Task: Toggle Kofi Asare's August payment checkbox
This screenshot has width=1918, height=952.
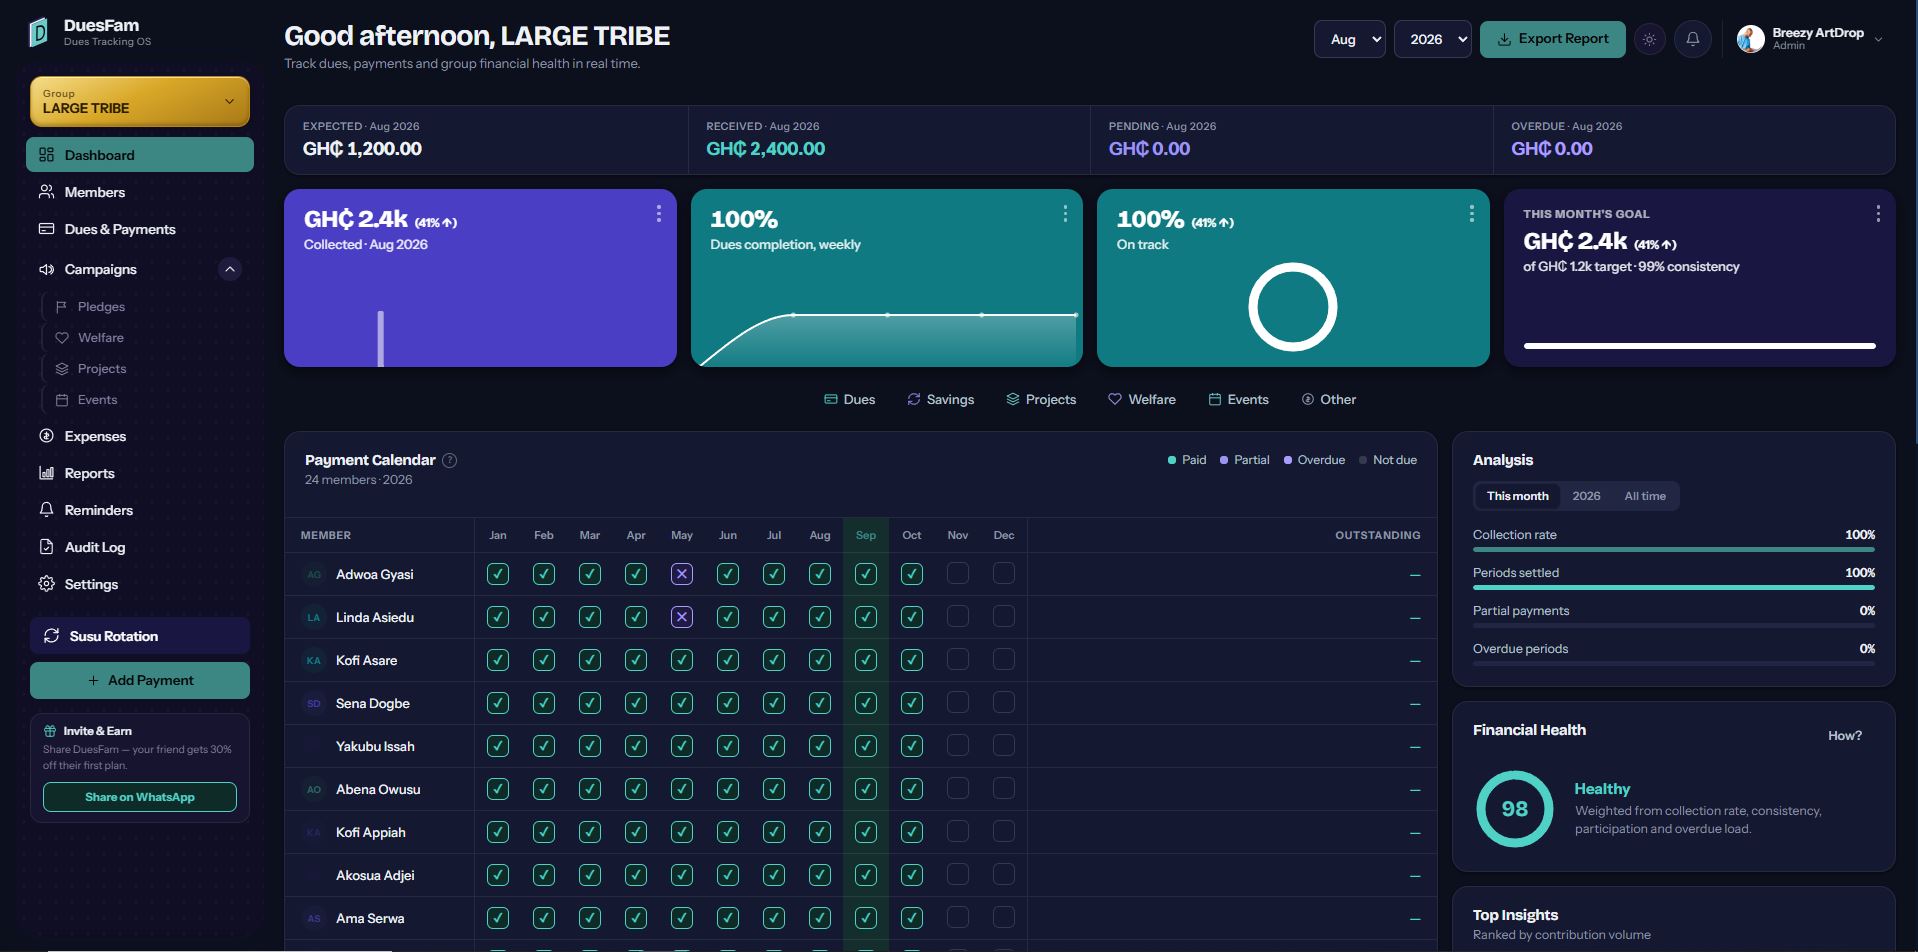Action: click(x=820, y=660)
